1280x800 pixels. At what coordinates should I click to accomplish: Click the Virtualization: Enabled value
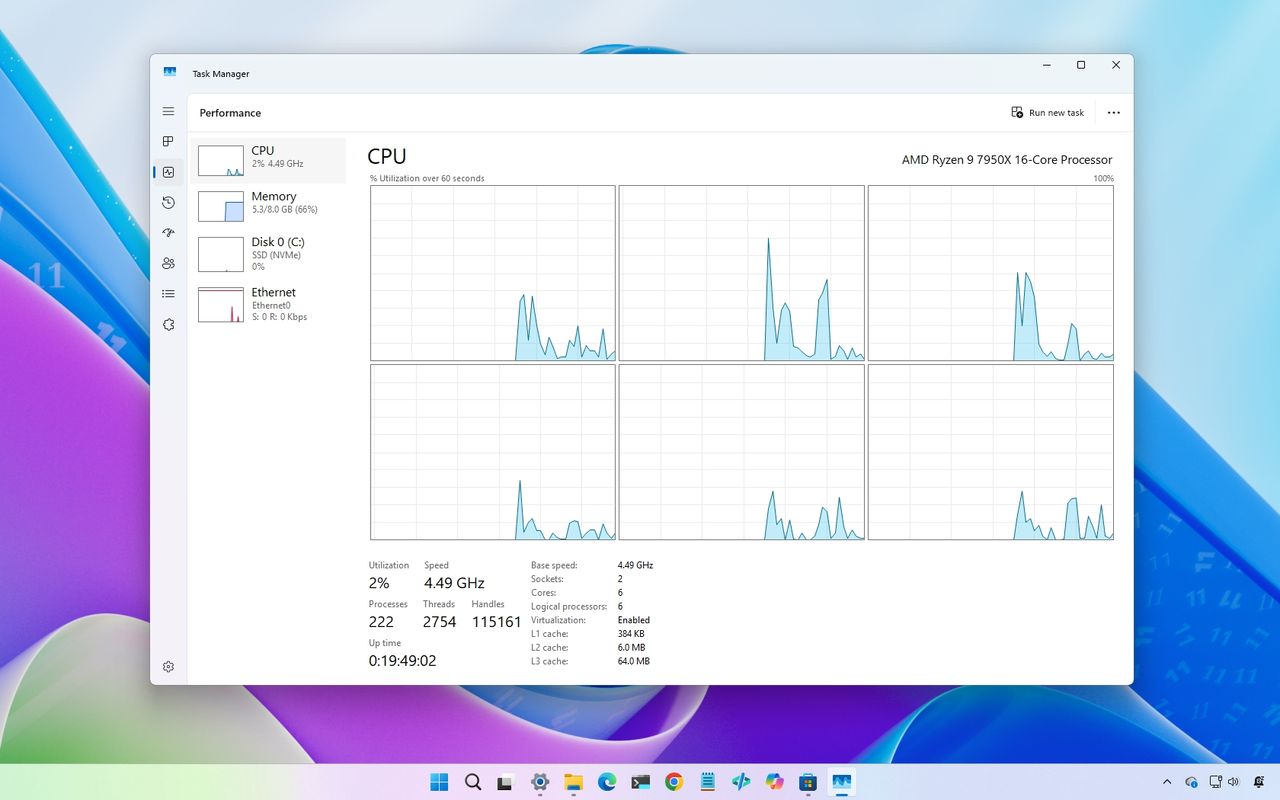(x=634, y=620)
